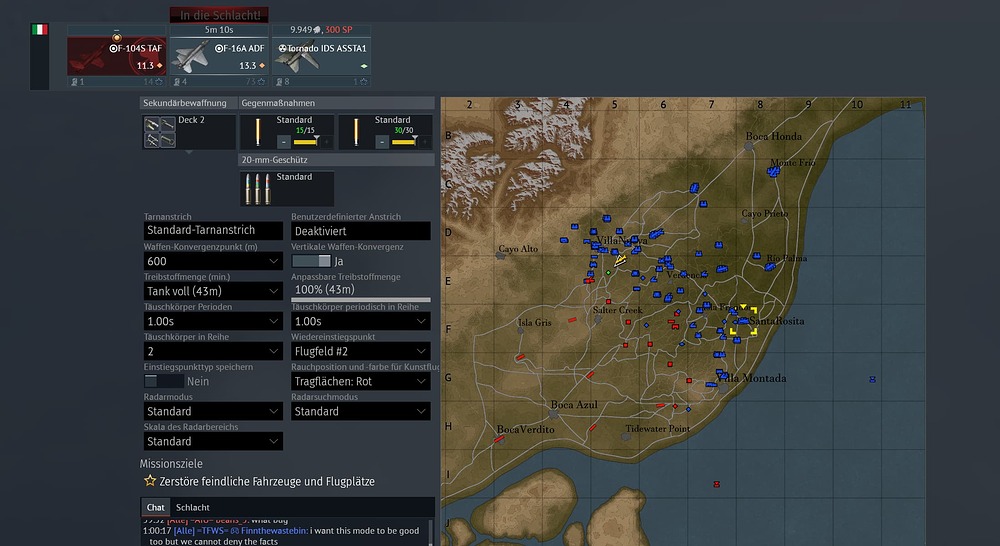
Task: Adjust the Anpassbare Treibstoffmenge slider
Action: tap(361, 299)
